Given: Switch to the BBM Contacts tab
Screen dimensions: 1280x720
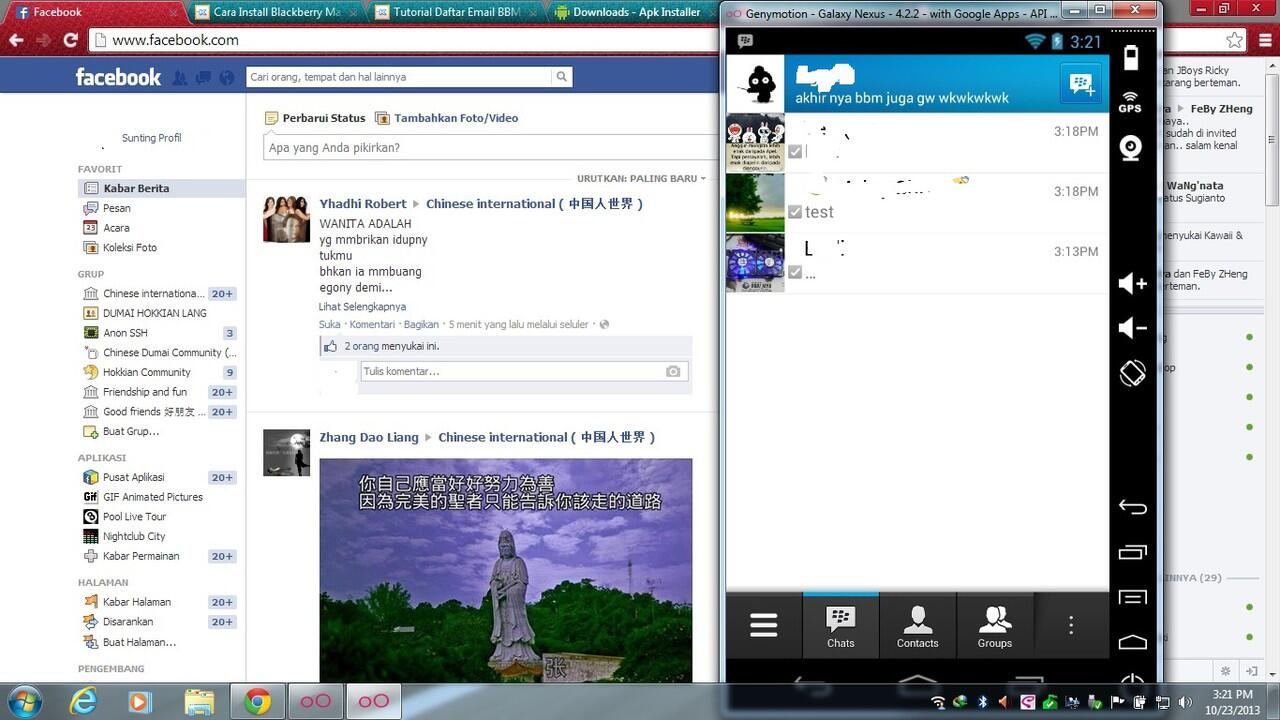Looking at the screenshot, I should [917, 626].
